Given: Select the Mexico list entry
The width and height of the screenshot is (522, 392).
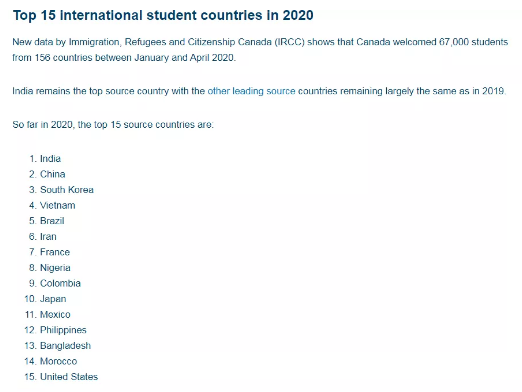Looking at the screenshot, I should (x=55, y=314).
